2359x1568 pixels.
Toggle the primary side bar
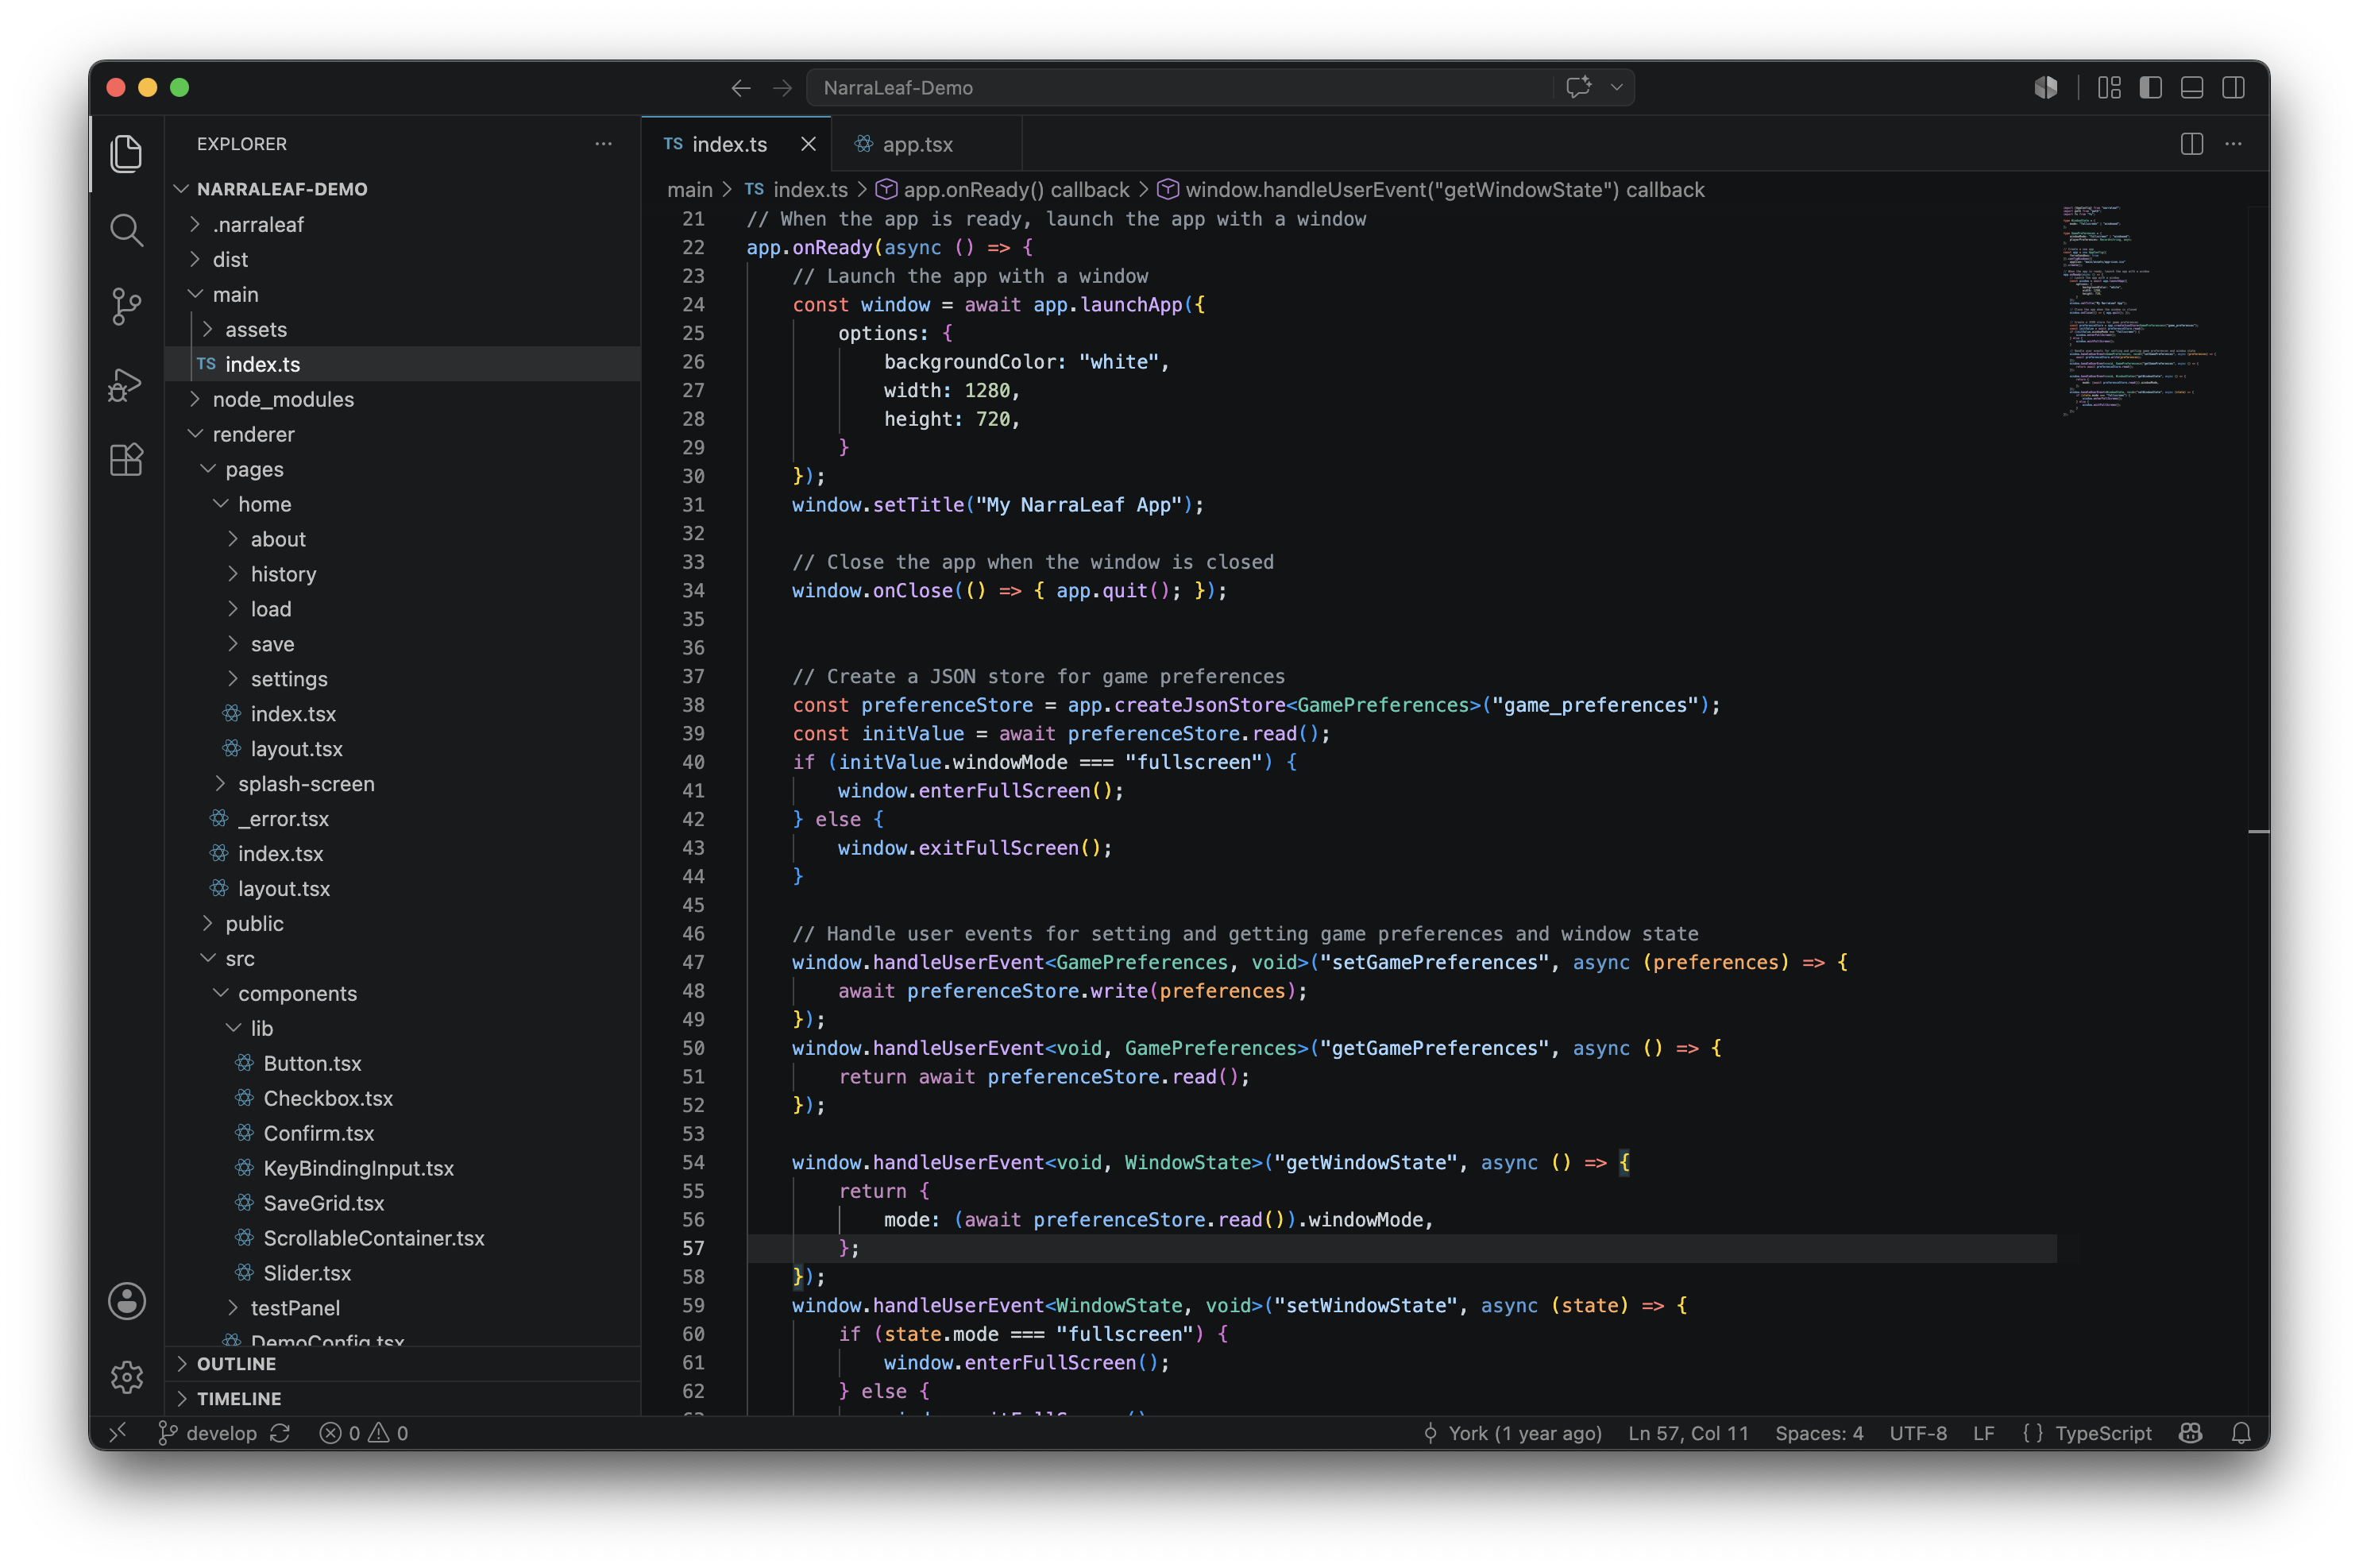click(x=2150, y=88)
